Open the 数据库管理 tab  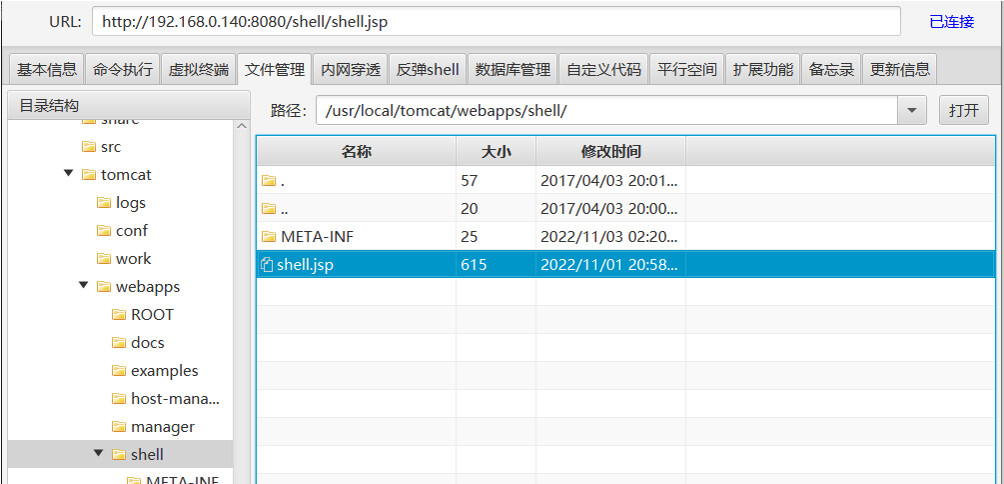513,70
